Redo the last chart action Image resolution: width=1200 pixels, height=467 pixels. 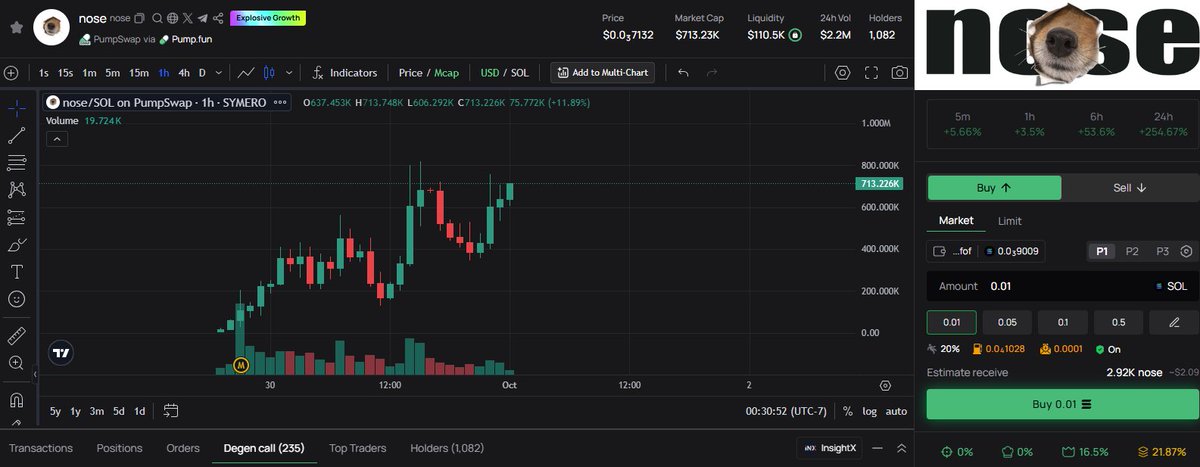pyautogui.click(x=712, y=73)
